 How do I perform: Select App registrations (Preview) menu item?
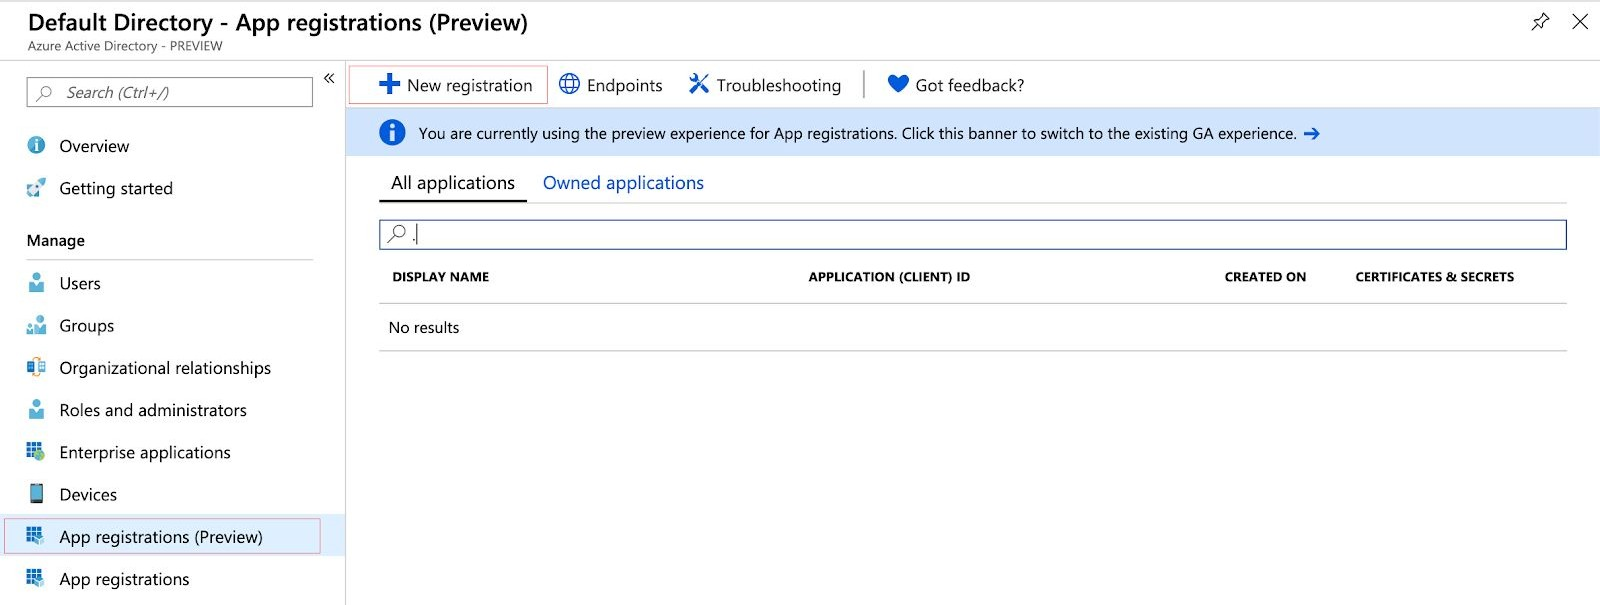[x=163, y=536]
